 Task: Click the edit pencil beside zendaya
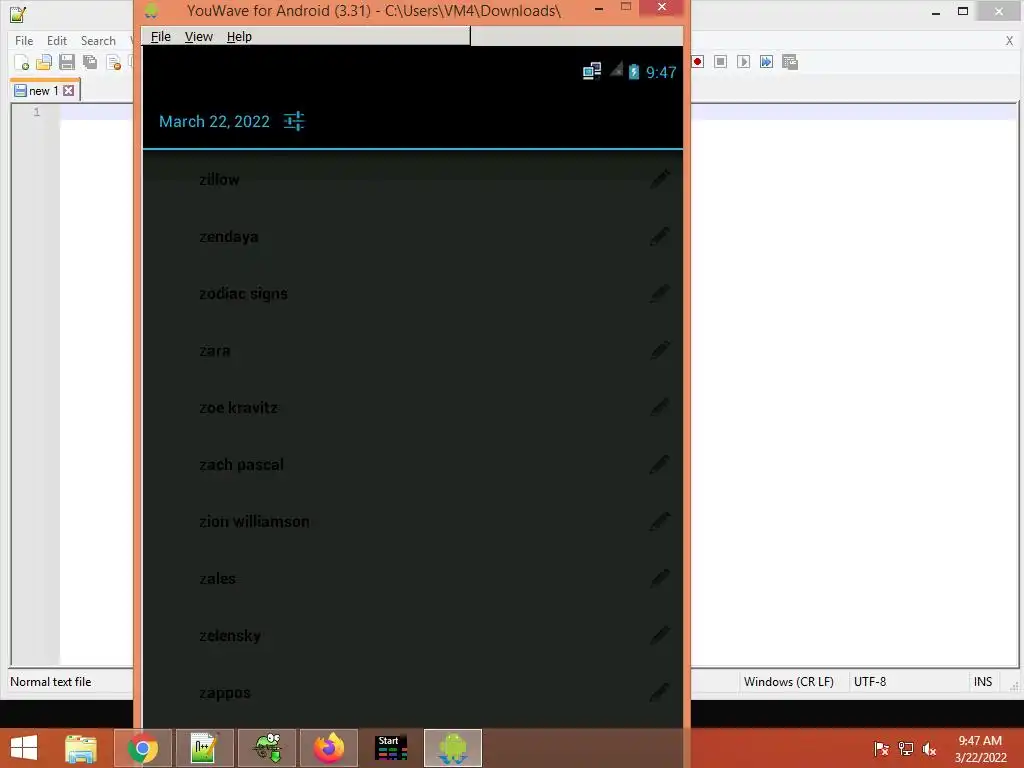660,236
